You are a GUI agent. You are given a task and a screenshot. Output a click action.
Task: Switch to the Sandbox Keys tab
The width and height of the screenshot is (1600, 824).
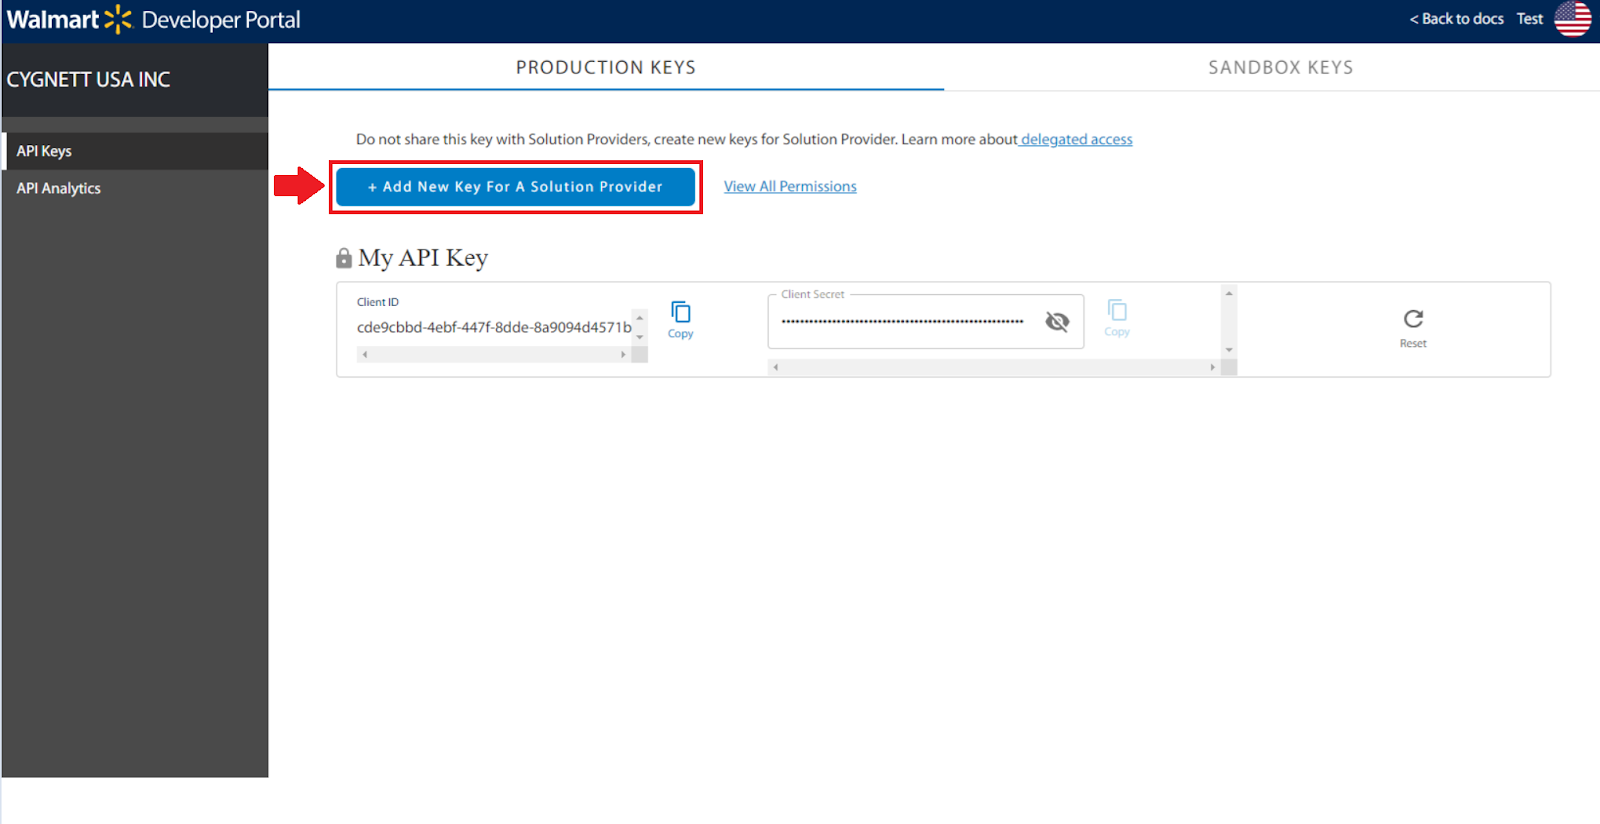click(x=1280, y=67)
